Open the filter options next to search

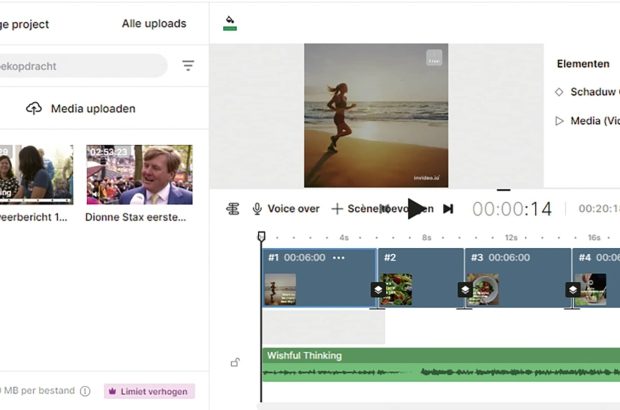[188, 66]
